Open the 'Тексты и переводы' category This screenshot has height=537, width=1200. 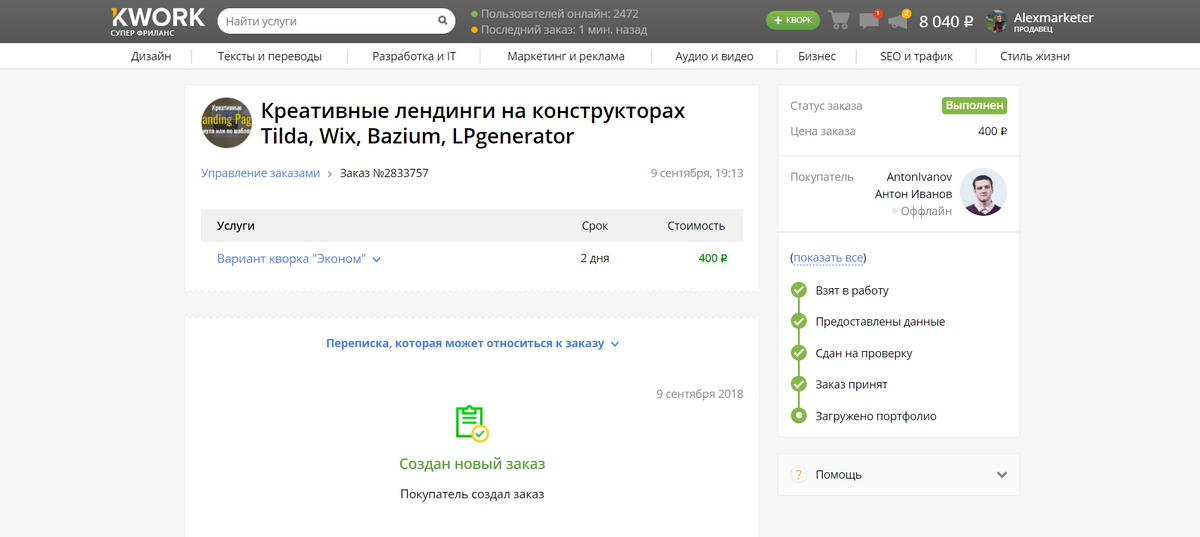click(x=270, y=56)
